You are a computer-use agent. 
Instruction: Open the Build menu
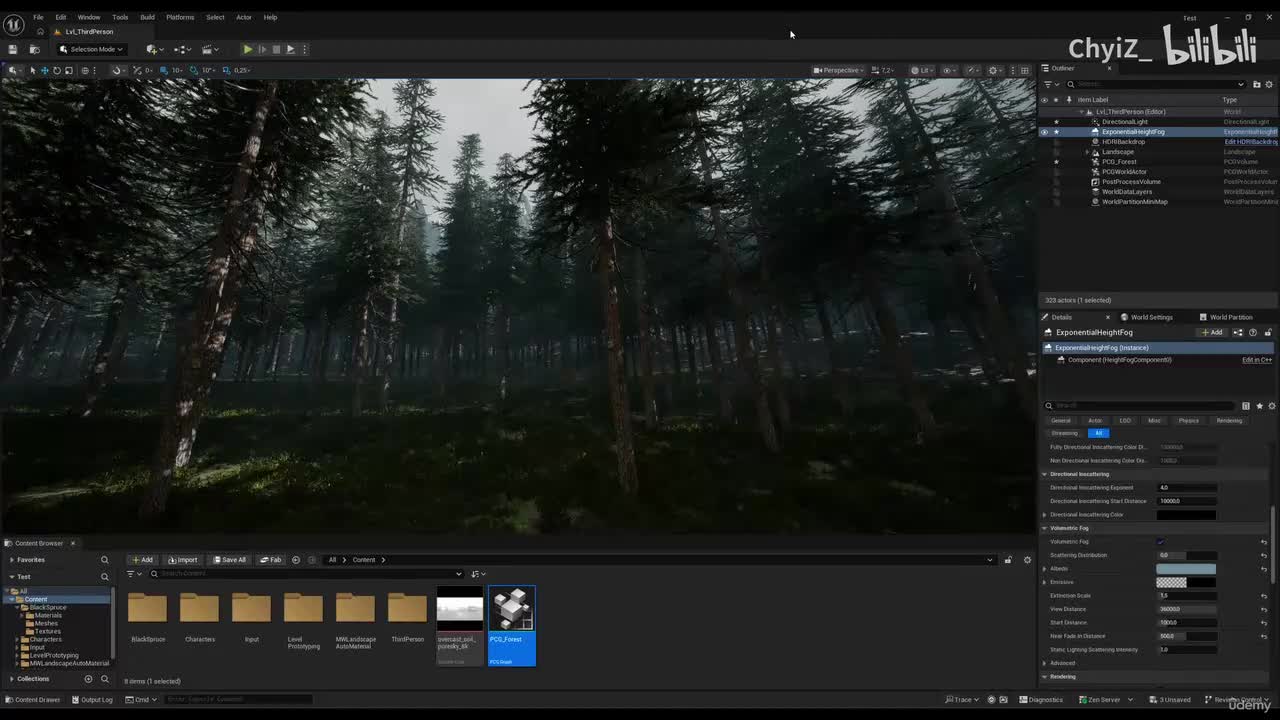point(147,17)
